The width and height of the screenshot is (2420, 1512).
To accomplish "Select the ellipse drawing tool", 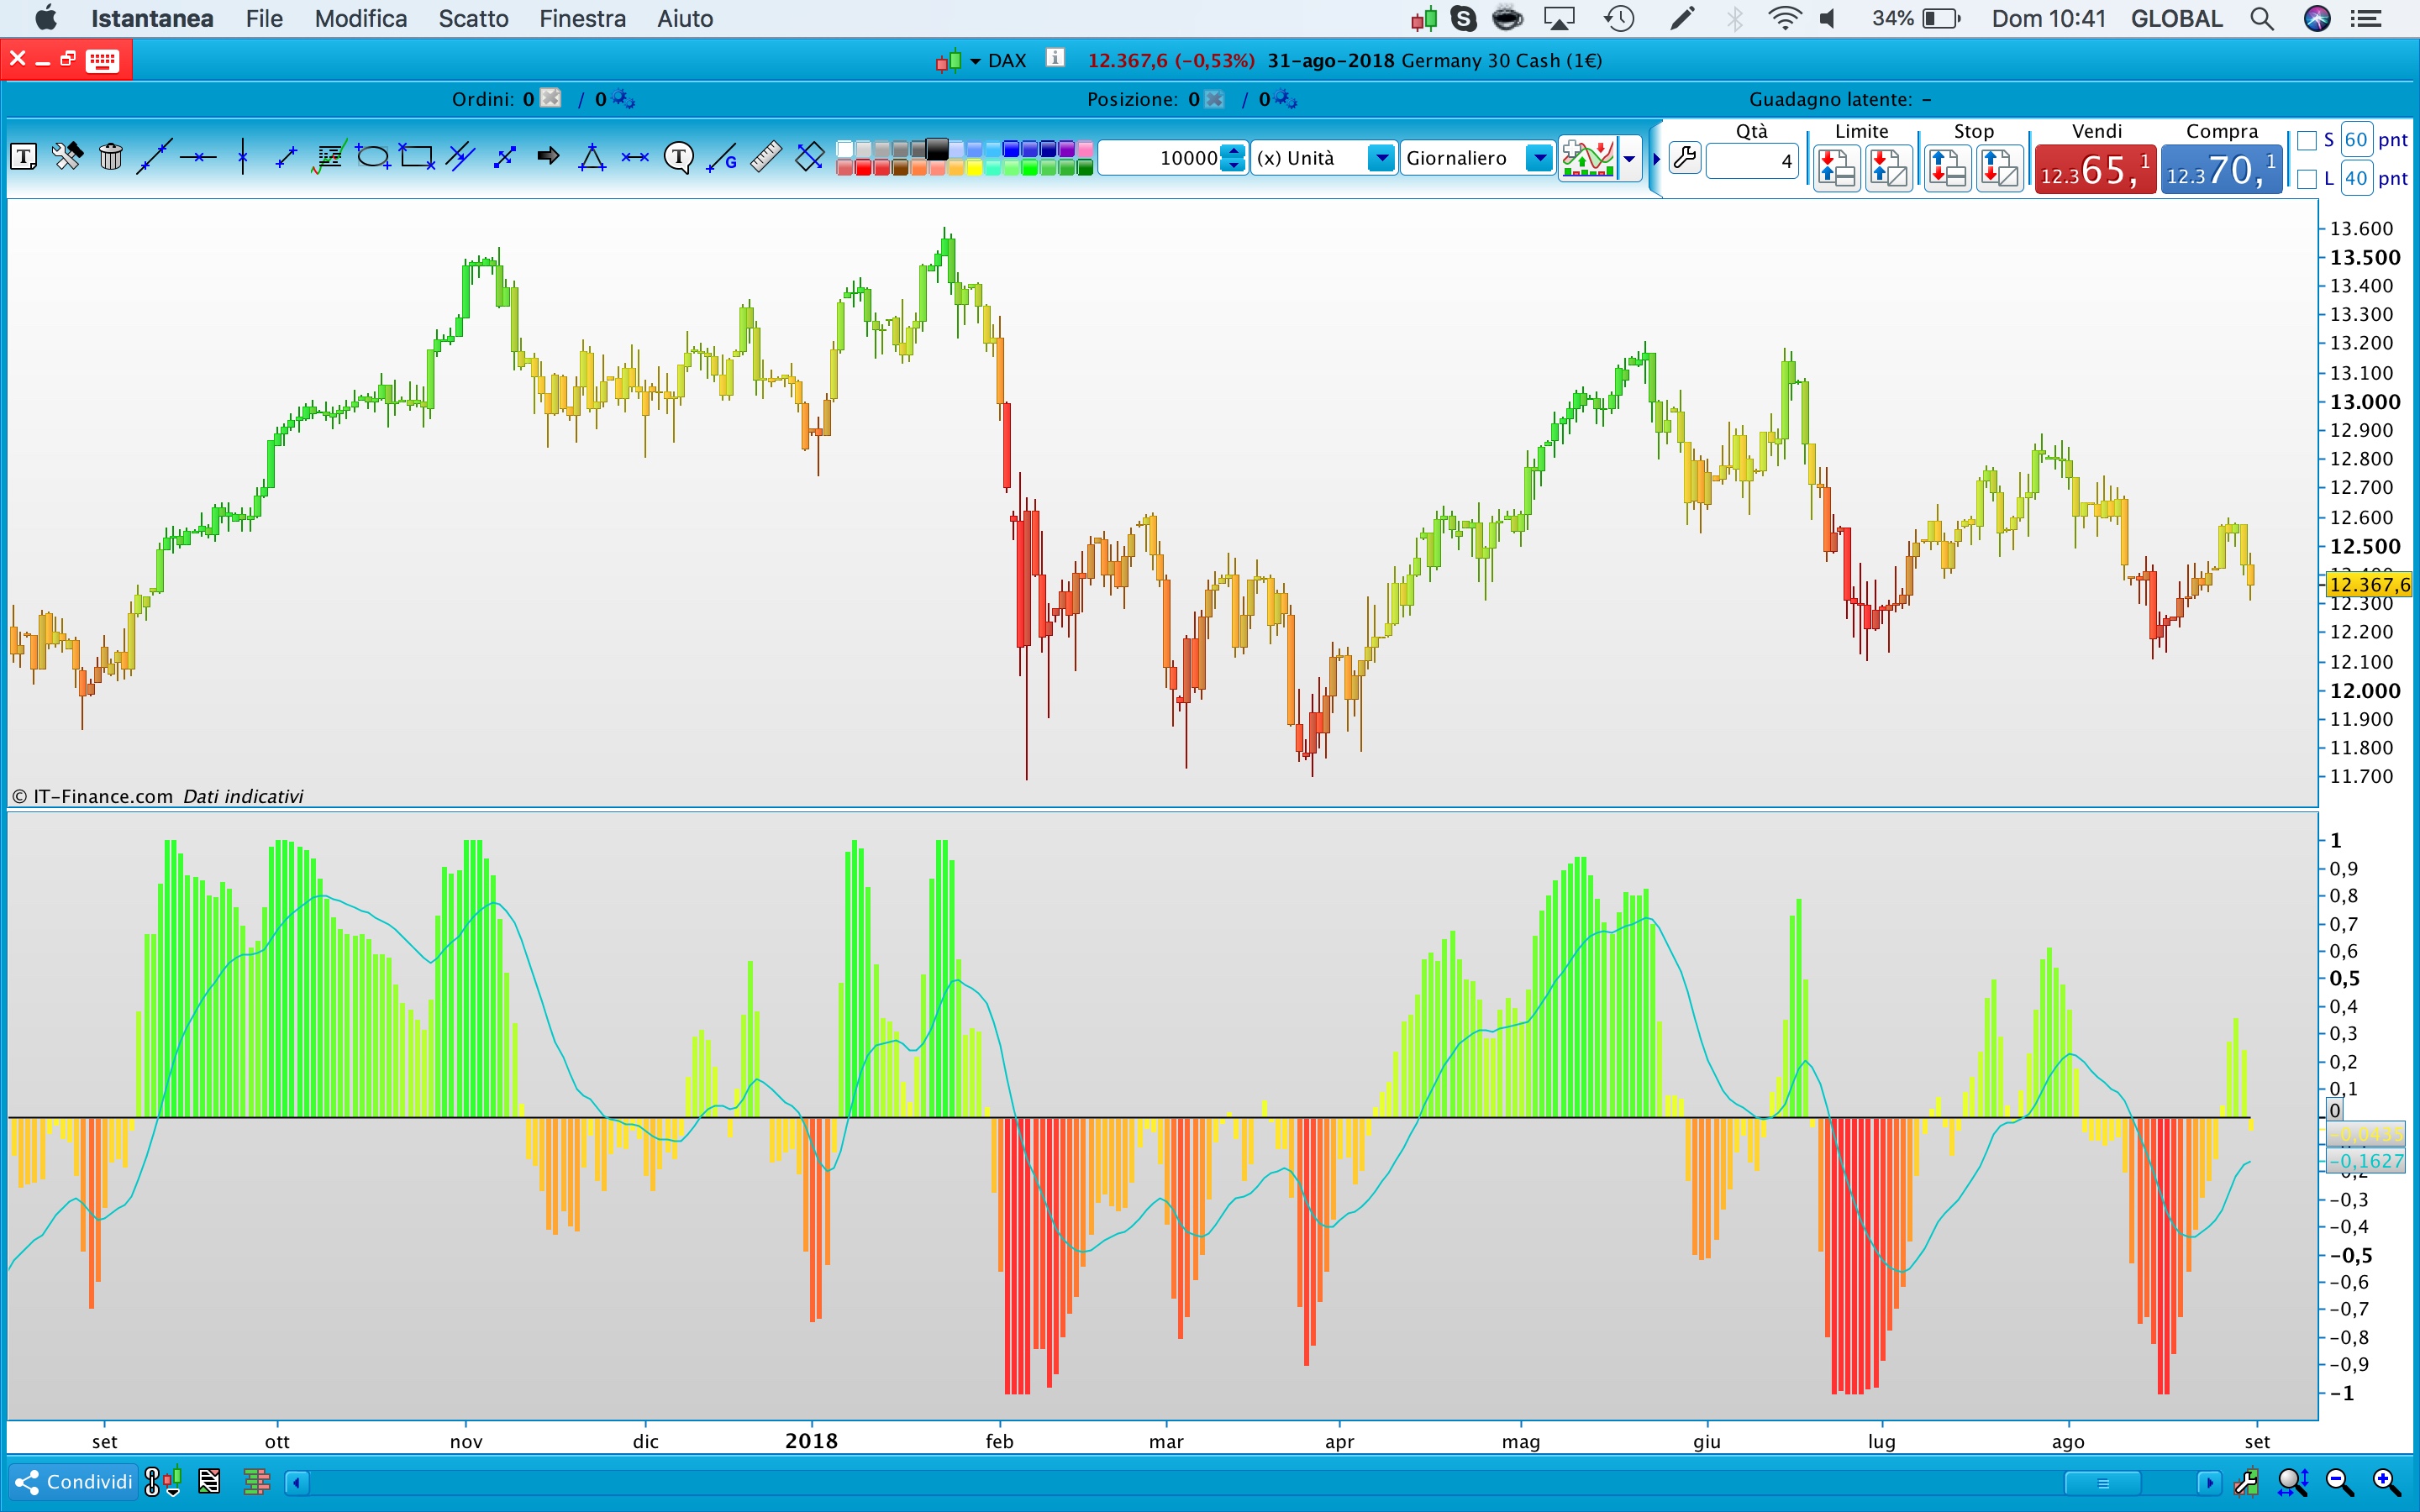I will coord(373,157).
